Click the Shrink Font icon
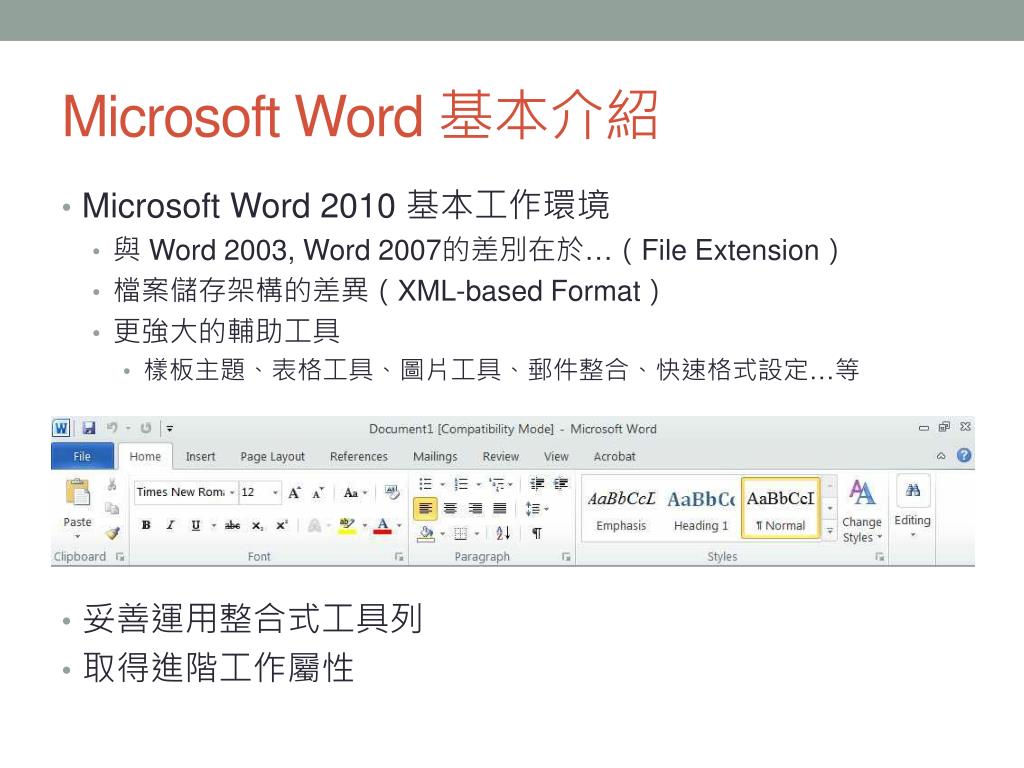The height and width of the screenshot is (768, 1024). 318,492
